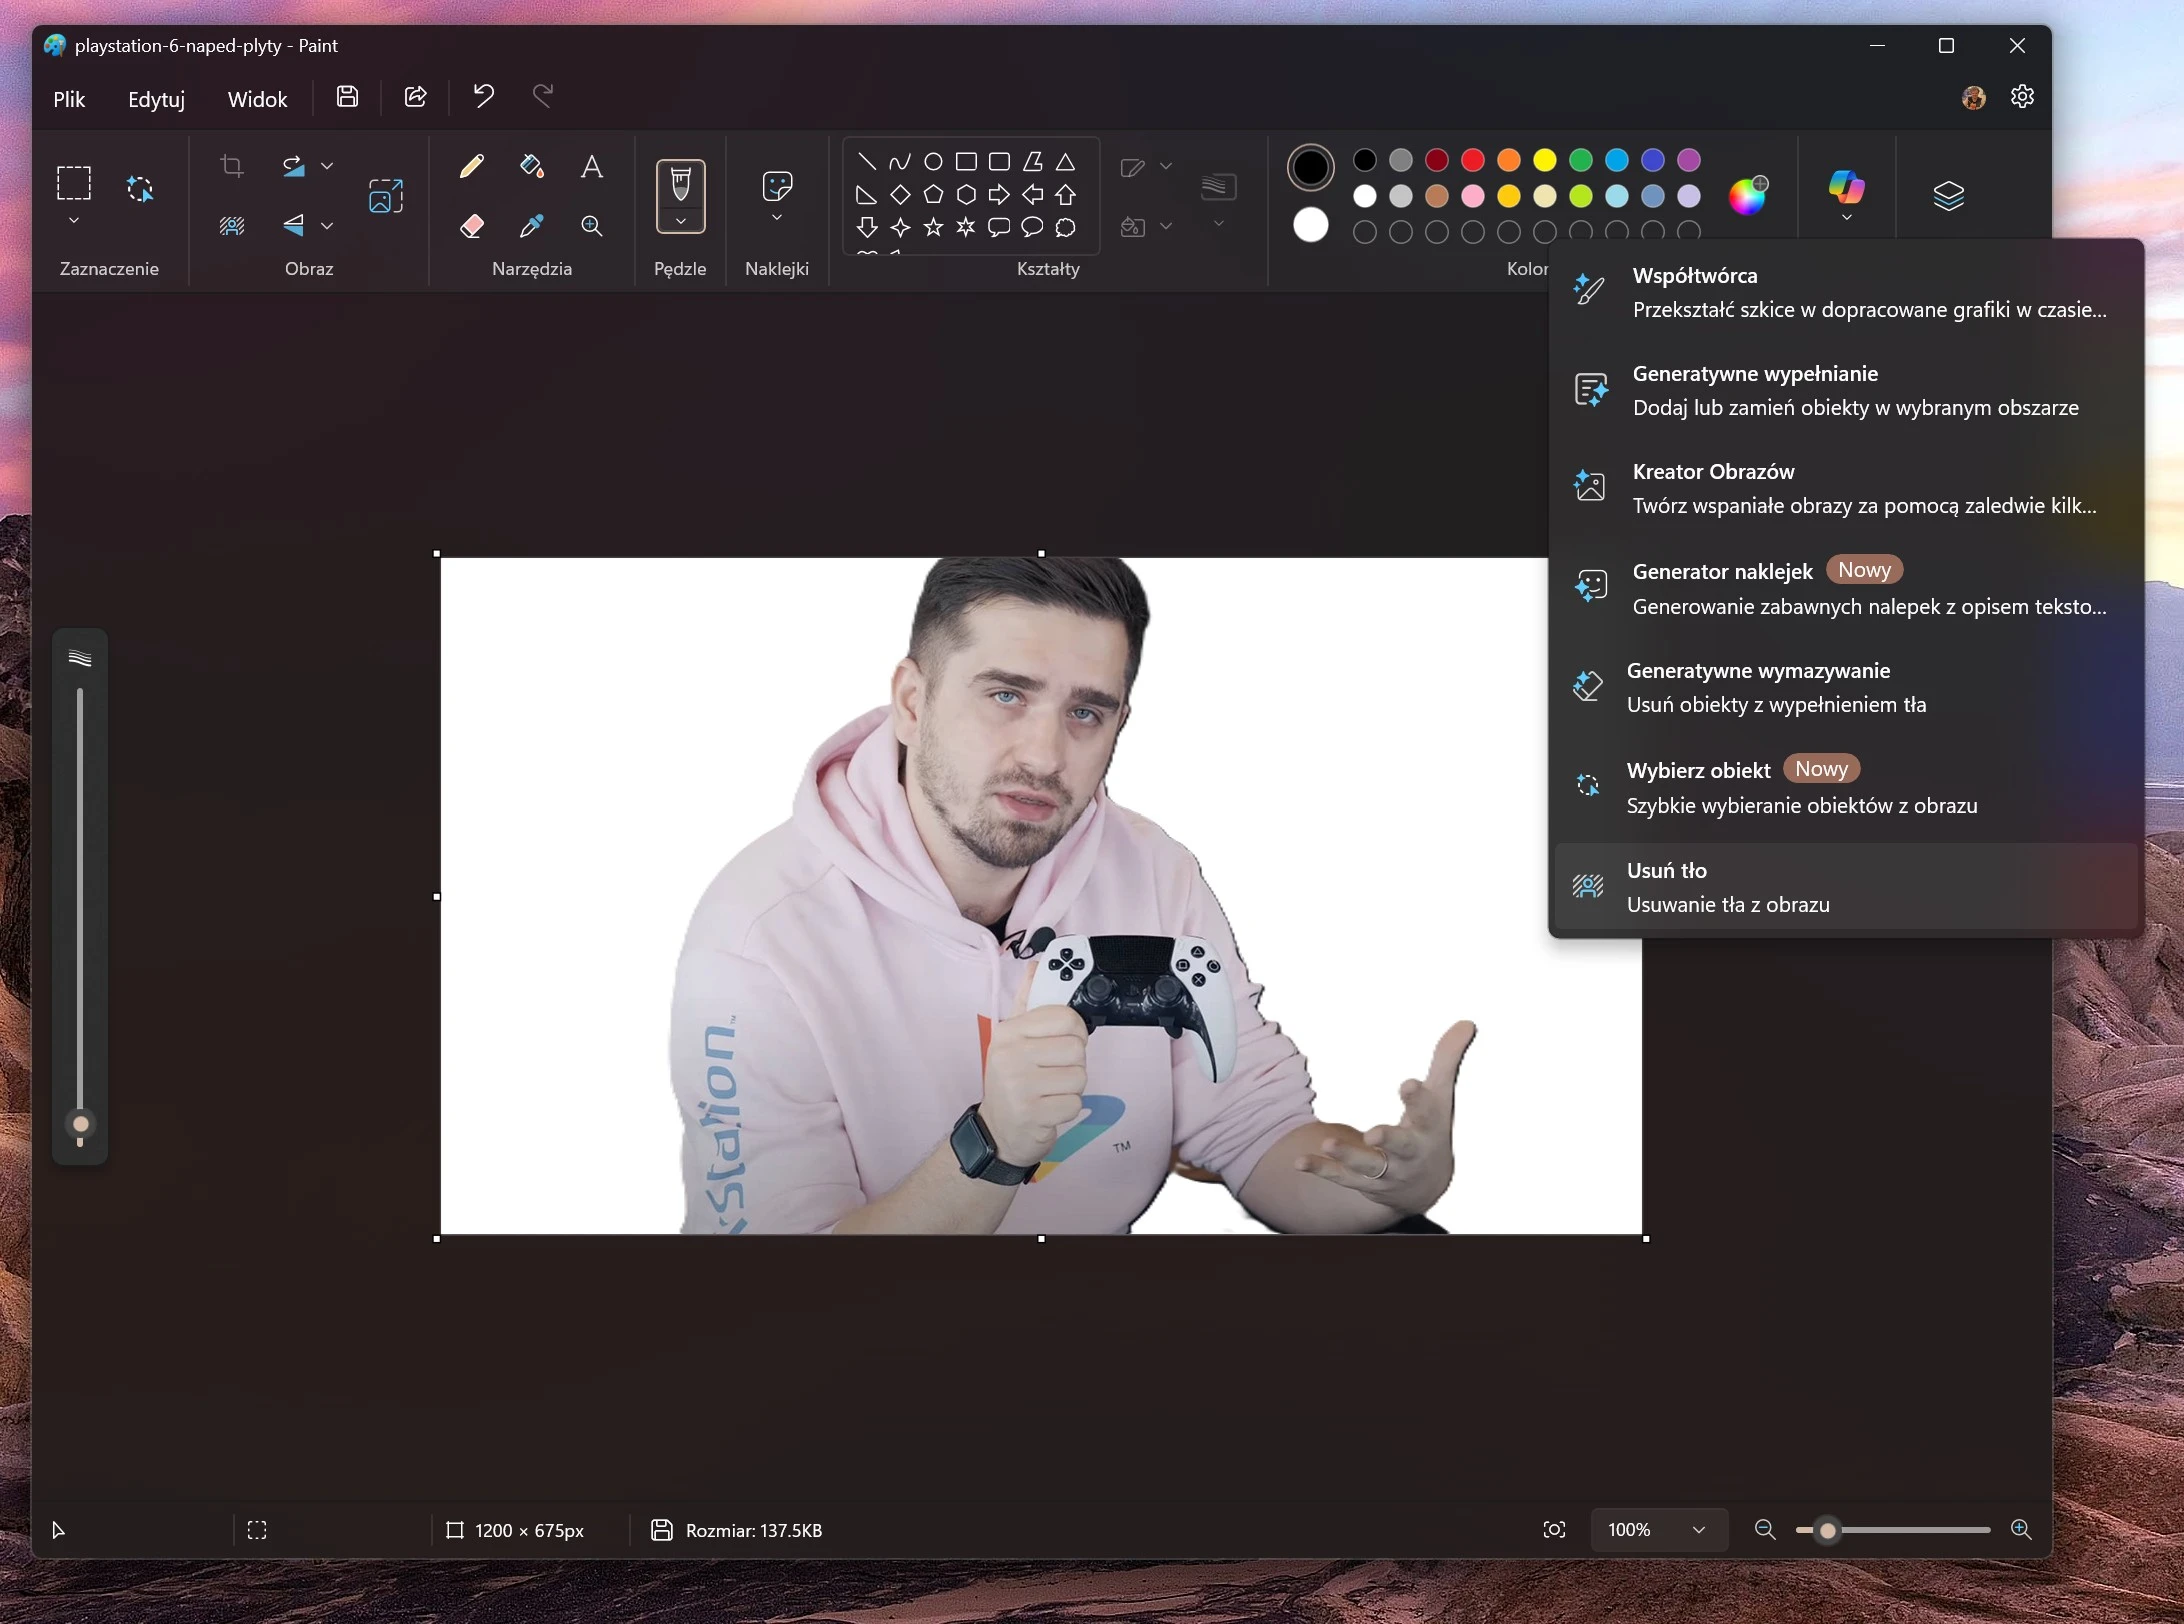Select the Color picker eyedropper tool
2184x1624 pixels.
pyautogui.click(x=532, y=226)
